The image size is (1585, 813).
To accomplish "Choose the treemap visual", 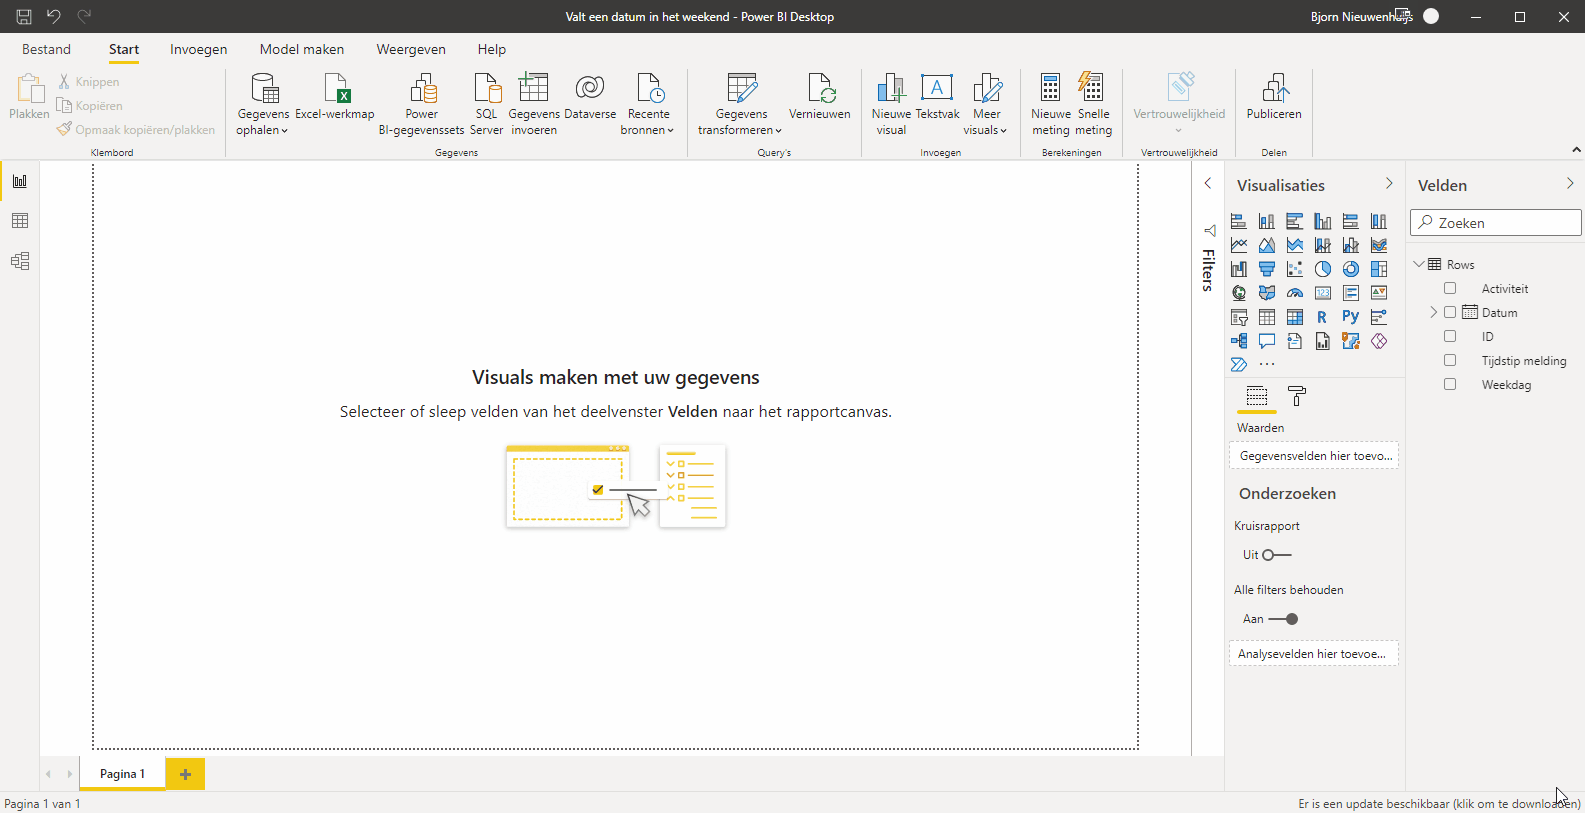I will (x=1379, y=269).
